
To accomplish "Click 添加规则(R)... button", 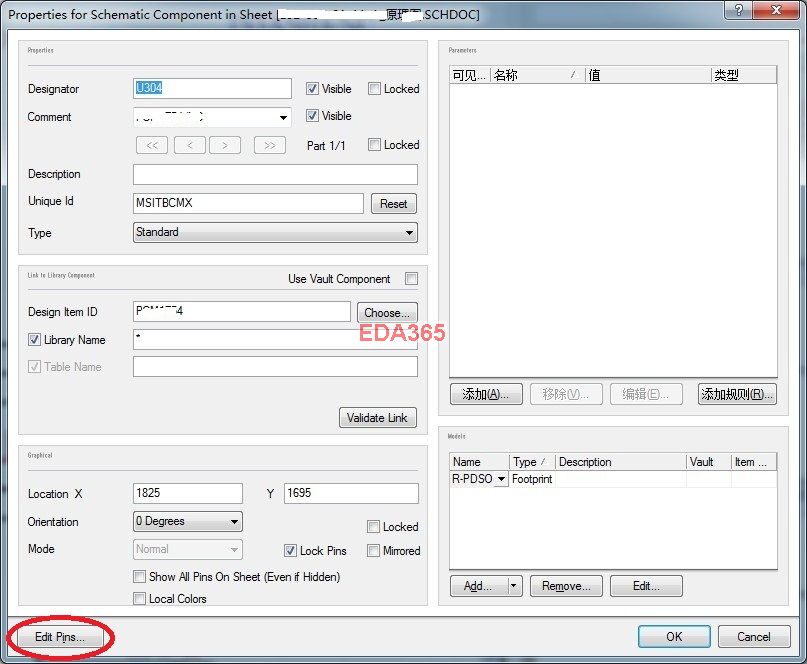I will 737,394.
